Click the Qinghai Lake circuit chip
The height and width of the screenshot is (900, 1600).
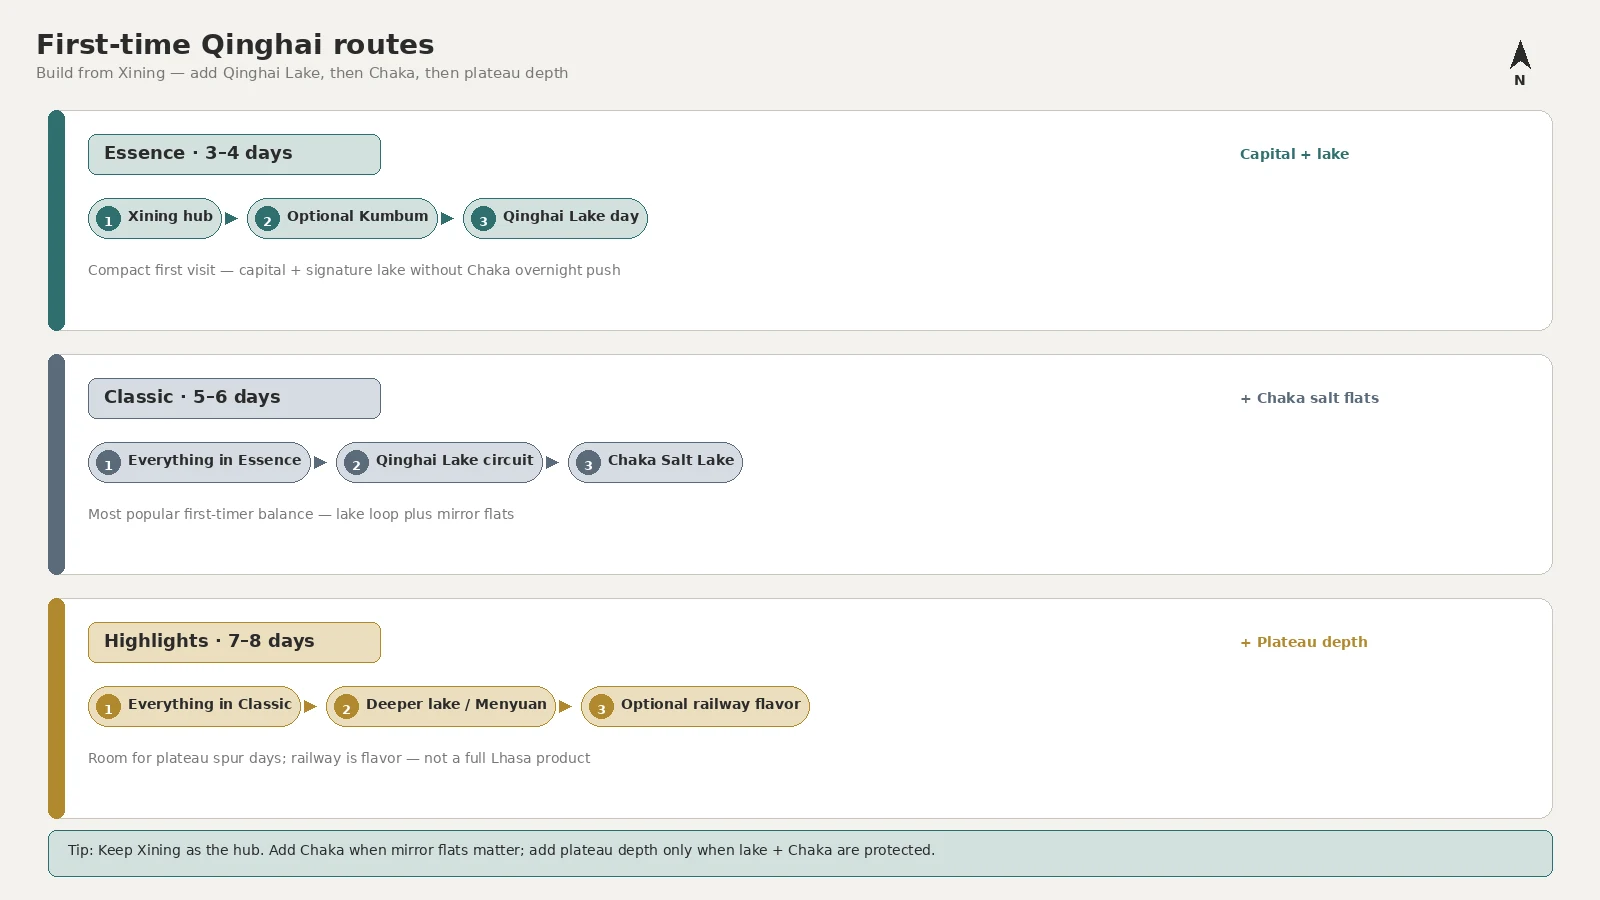pyautogui.click(x=439, y=462)
